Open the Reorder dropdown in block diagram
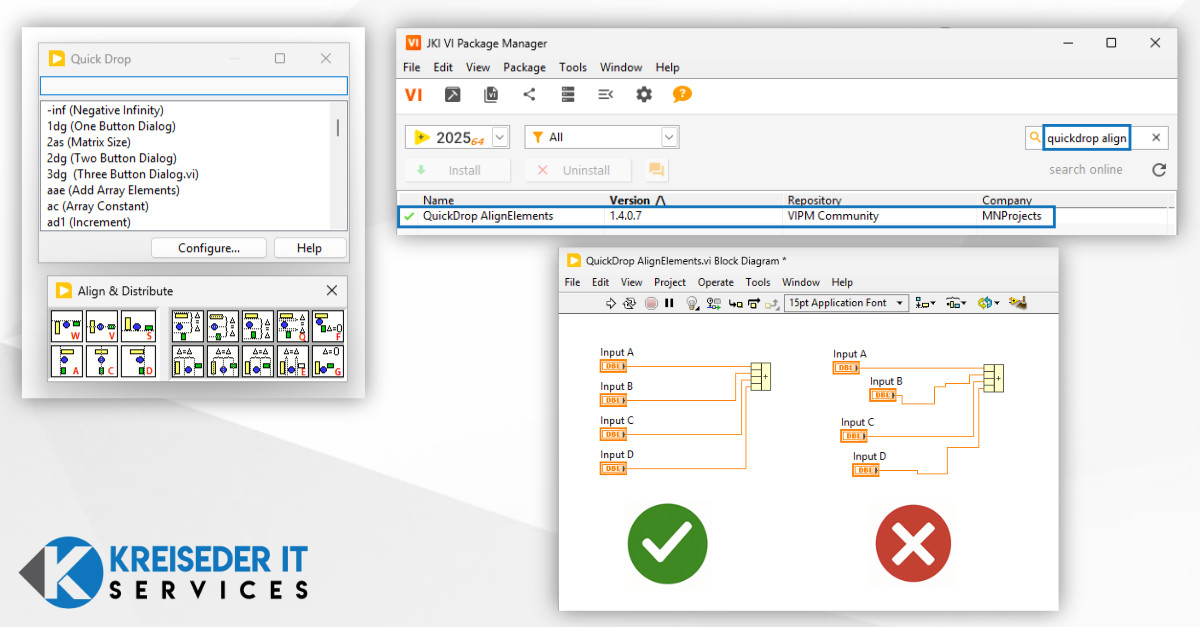The height and width of the screenshot is (627, 1200). click(x=989, y=303)
